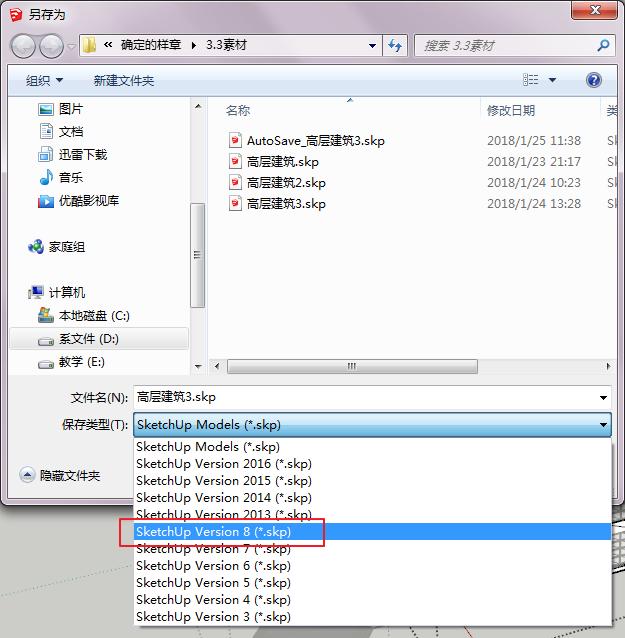The width and height of the screenshot is (625, 638).
Task: Click the skp icon of AutoSave_高层建筑3.skp
Action: coord(235,141)
